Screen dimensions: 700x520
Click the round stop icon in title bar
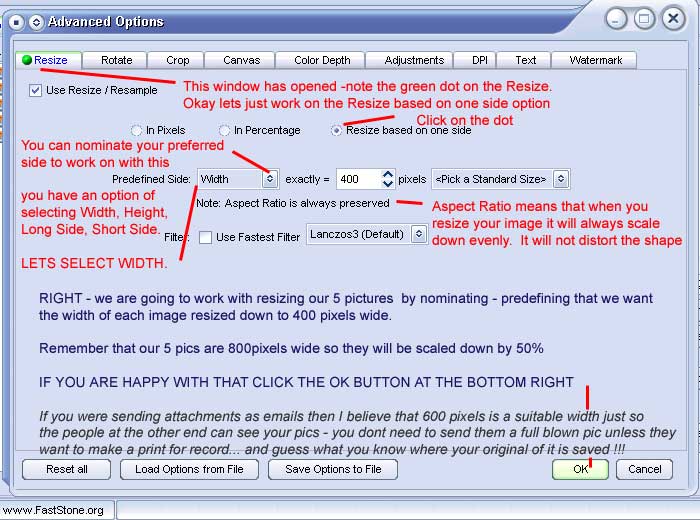16,22
